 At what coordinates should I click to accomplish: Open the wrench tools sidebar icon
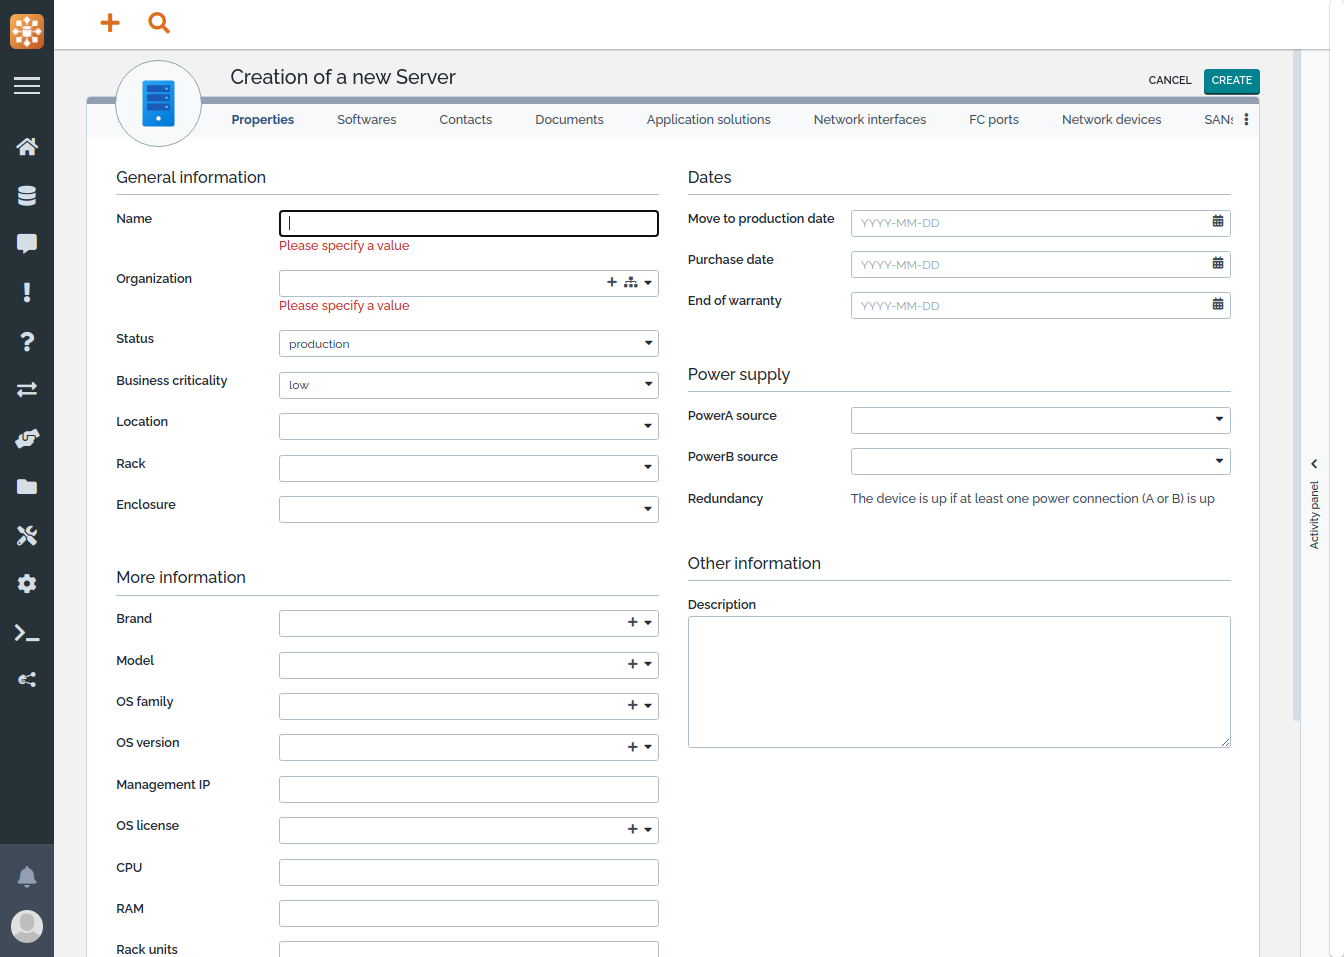(27, 536)
